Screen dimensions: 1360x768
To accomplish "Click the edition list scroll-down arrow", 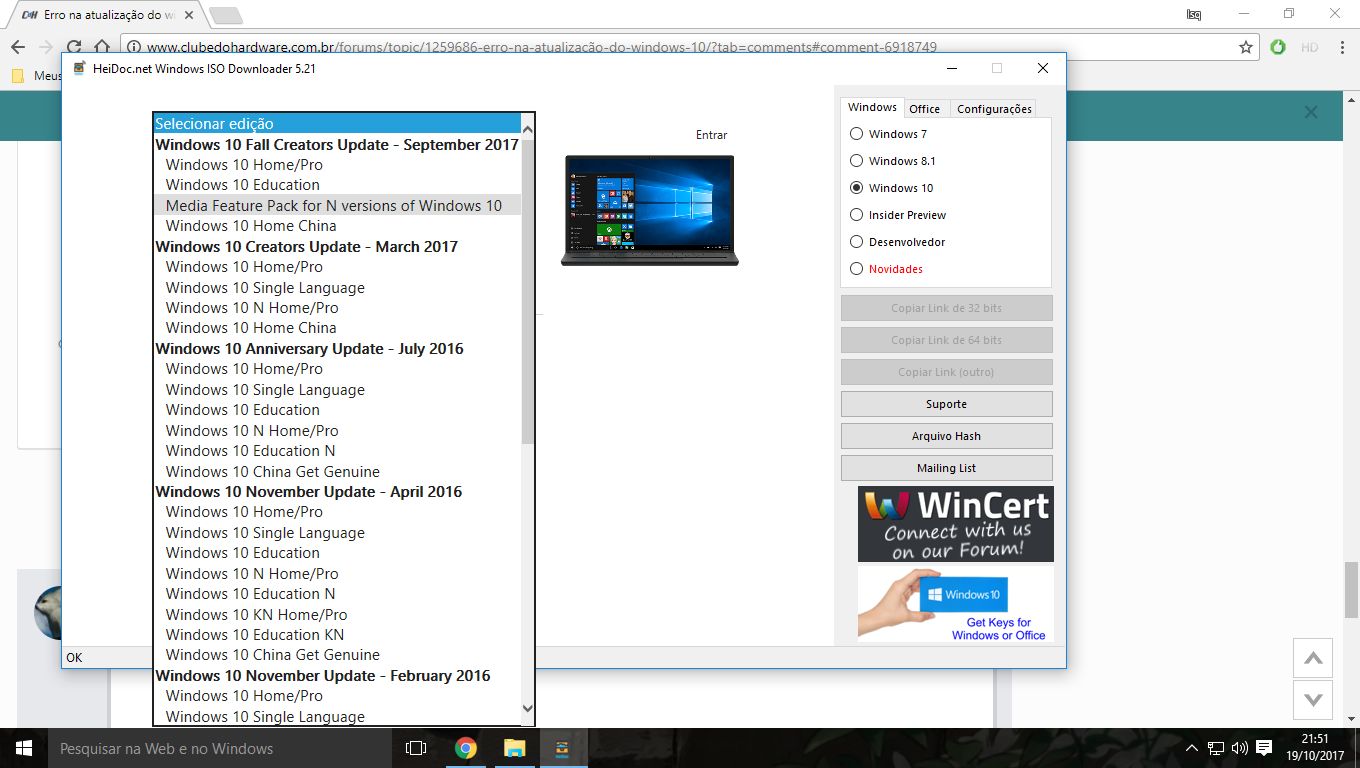I will click(528, 709).
